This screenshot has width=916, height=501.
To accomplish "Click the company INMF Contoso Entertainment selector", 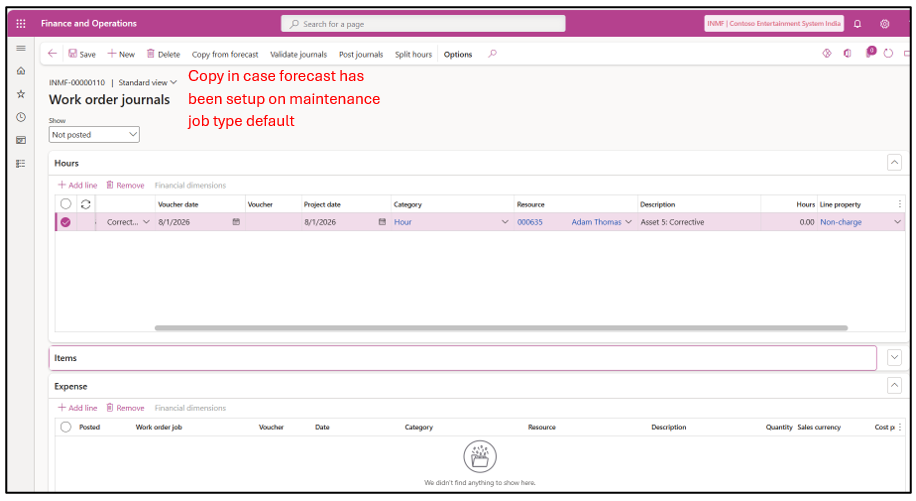I will [x=773, y=23].
